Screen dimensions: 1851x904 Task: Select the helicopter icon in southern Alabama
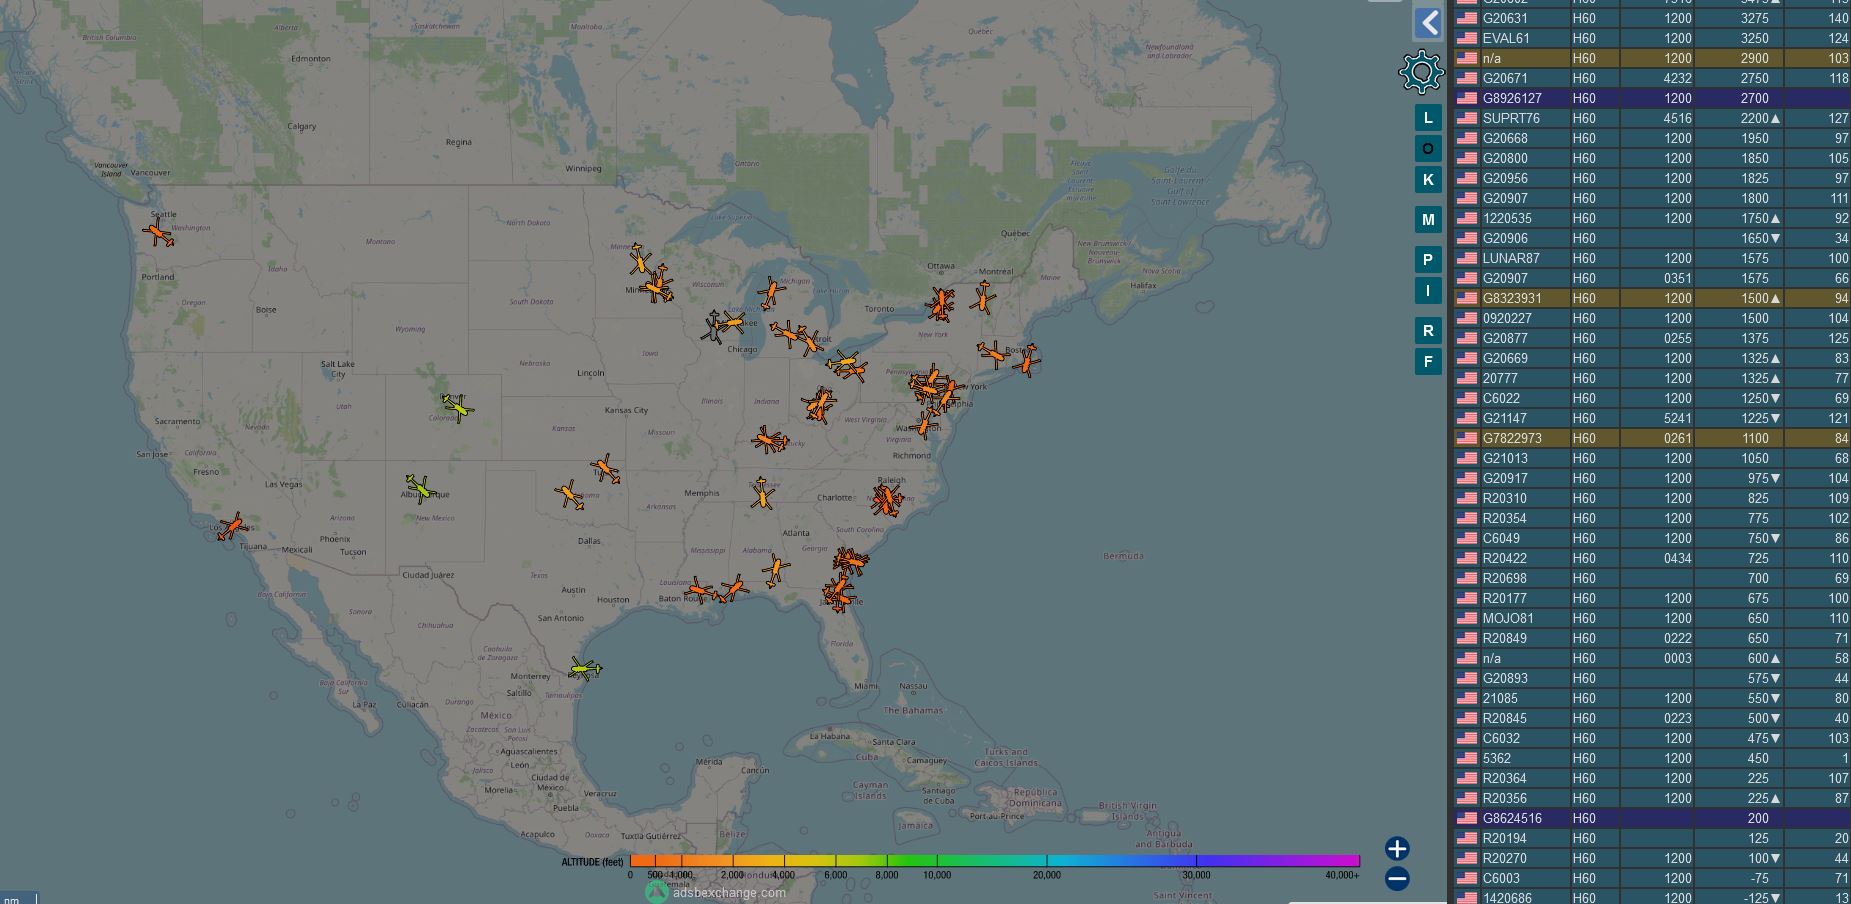775,571
